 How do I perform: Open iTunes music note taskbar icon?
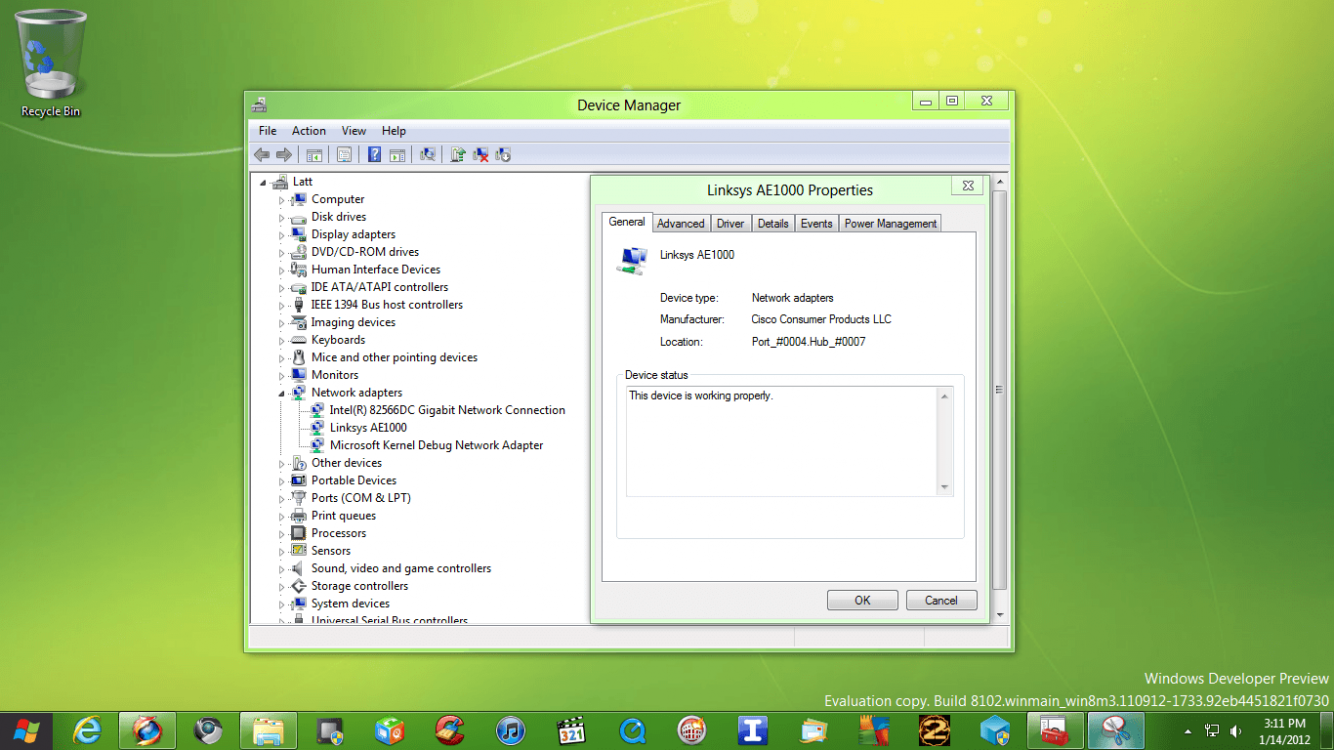pos(511,731)
